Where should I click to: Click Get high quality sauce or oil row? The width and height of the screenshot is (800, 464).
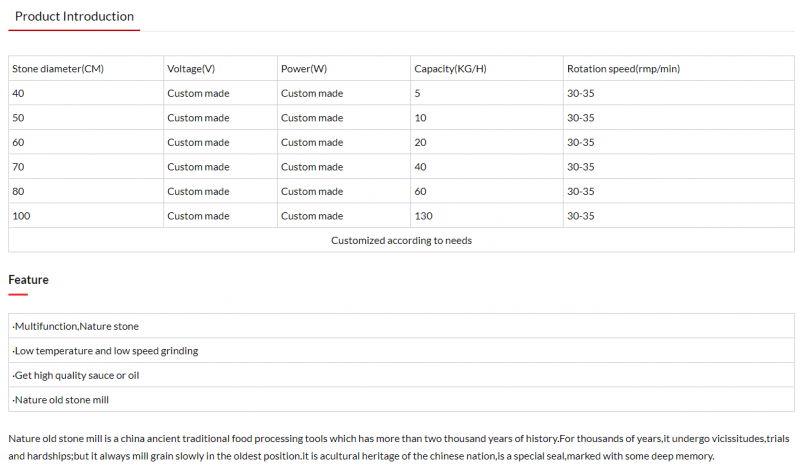76,375
